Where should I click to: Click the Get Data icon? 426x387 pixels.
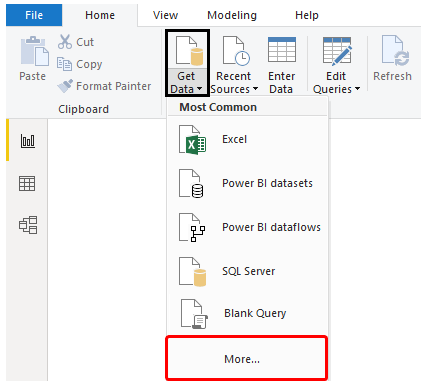[x=189, y=51]
